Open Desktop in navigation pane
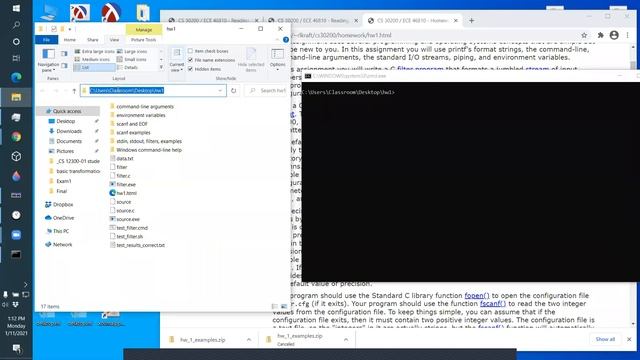Screen dimensions: 640x360 65,121
